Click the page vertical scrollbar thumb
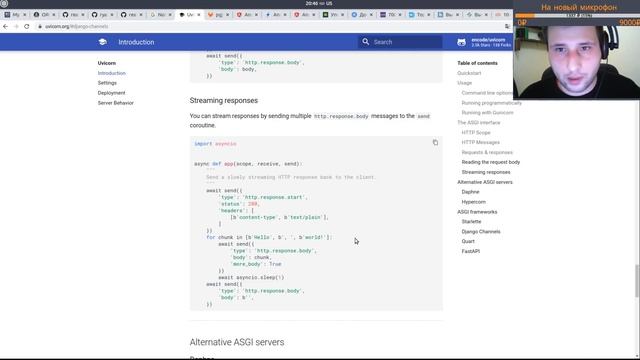640x360 pixels. pos(637,281)
